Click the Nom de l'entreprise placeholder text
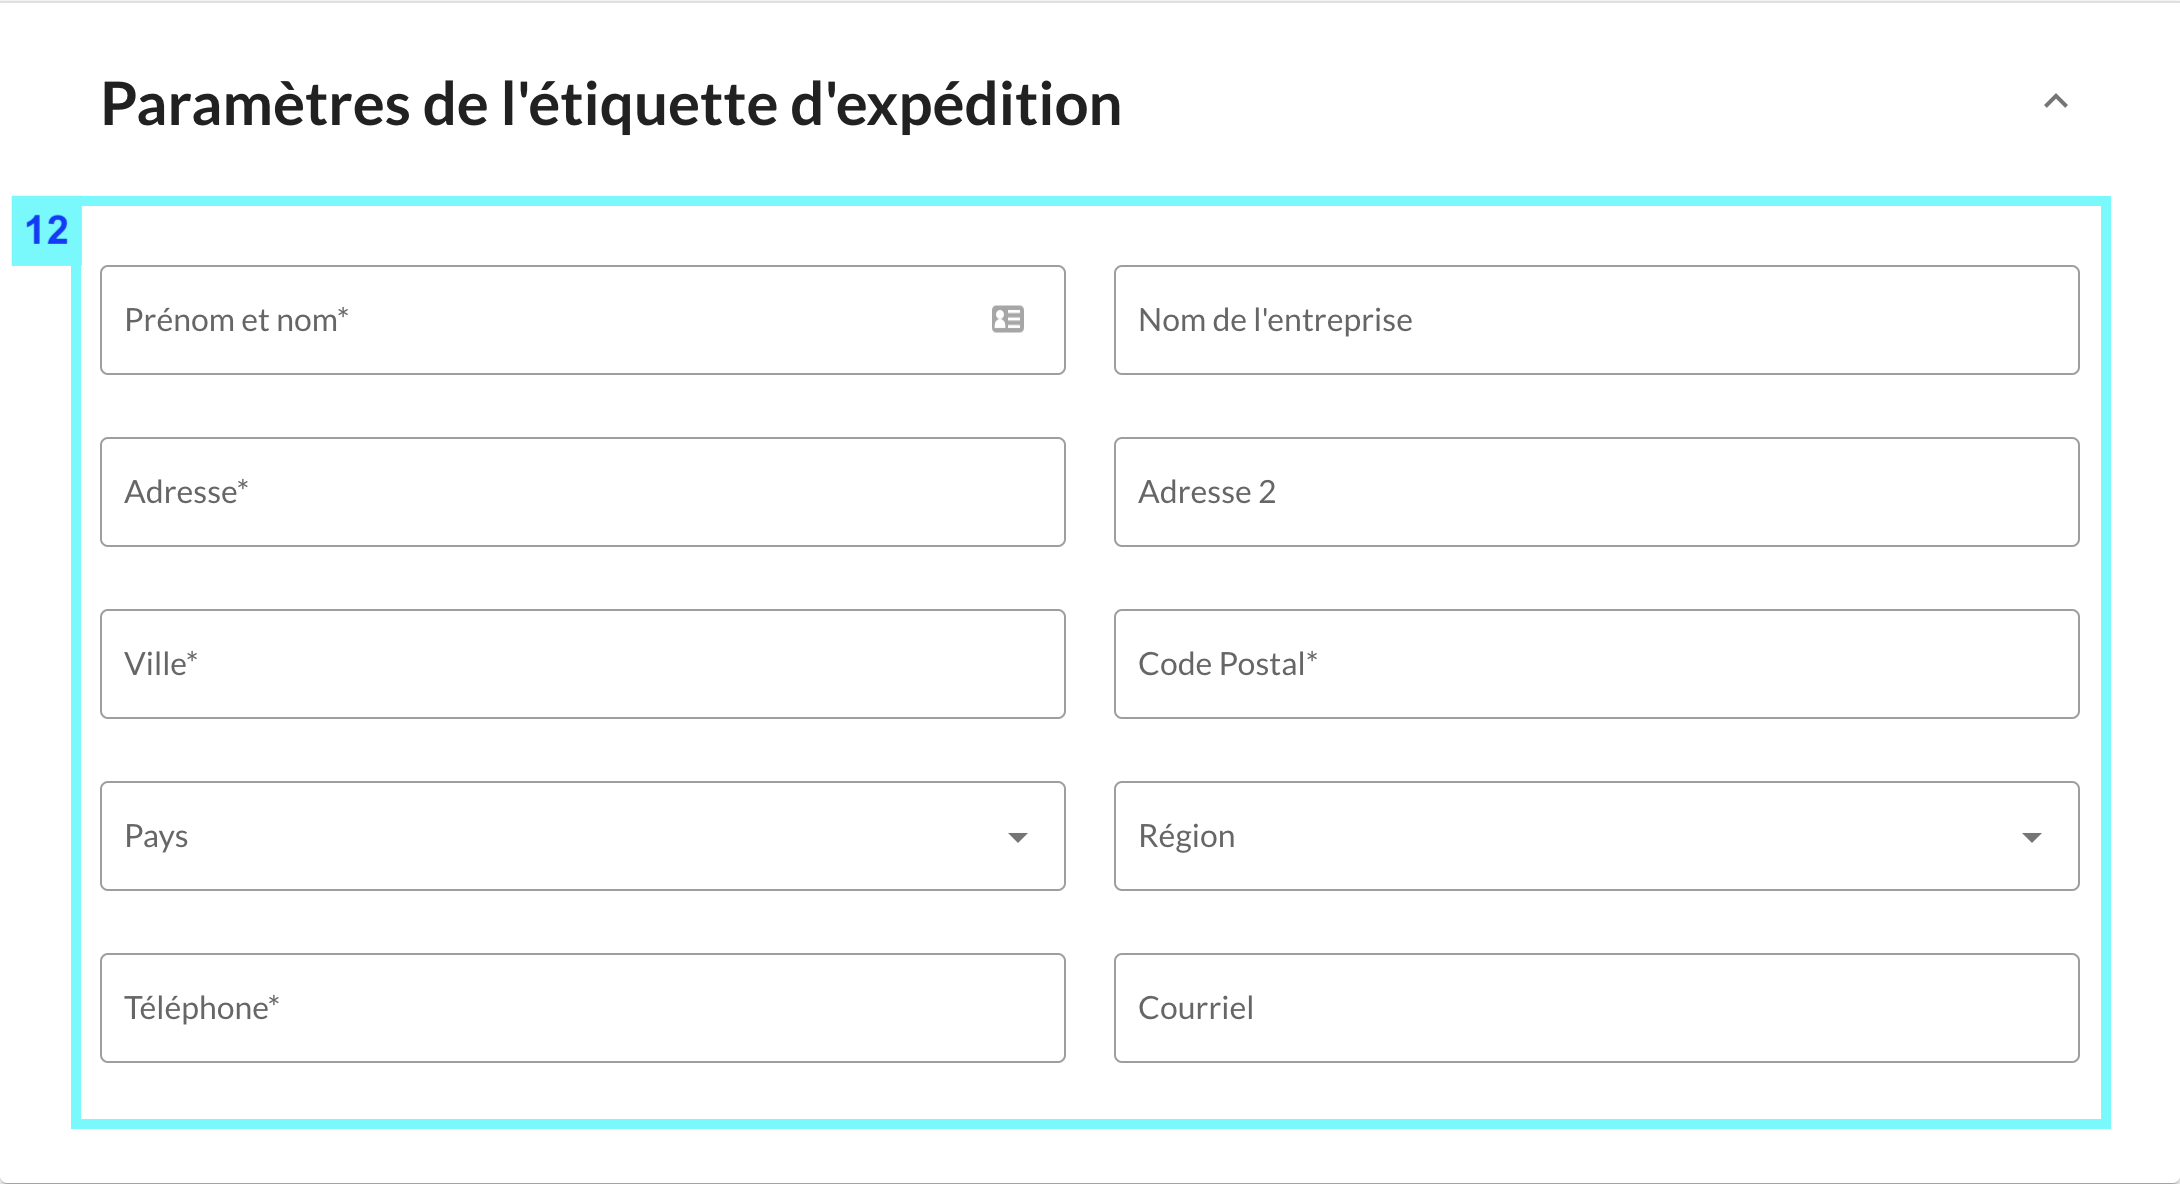The height and width of the screenshot is (1184, 2180). tap(1275, 320)
